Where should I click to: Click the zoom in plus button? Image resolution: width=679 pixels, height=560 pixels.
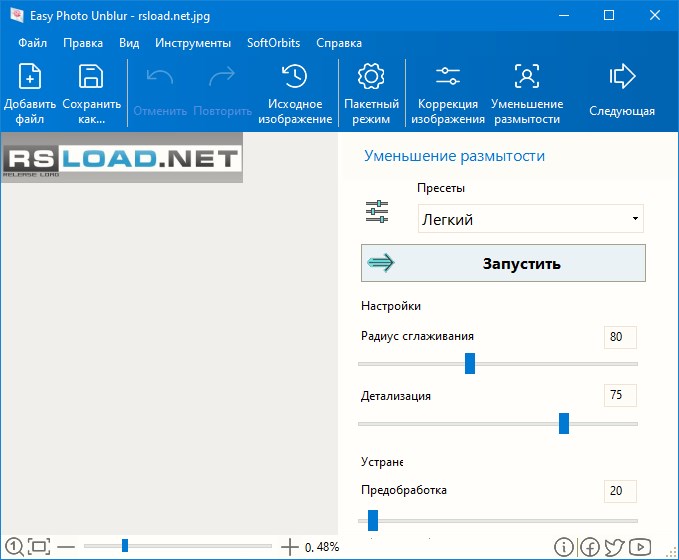tap(290, 546)
